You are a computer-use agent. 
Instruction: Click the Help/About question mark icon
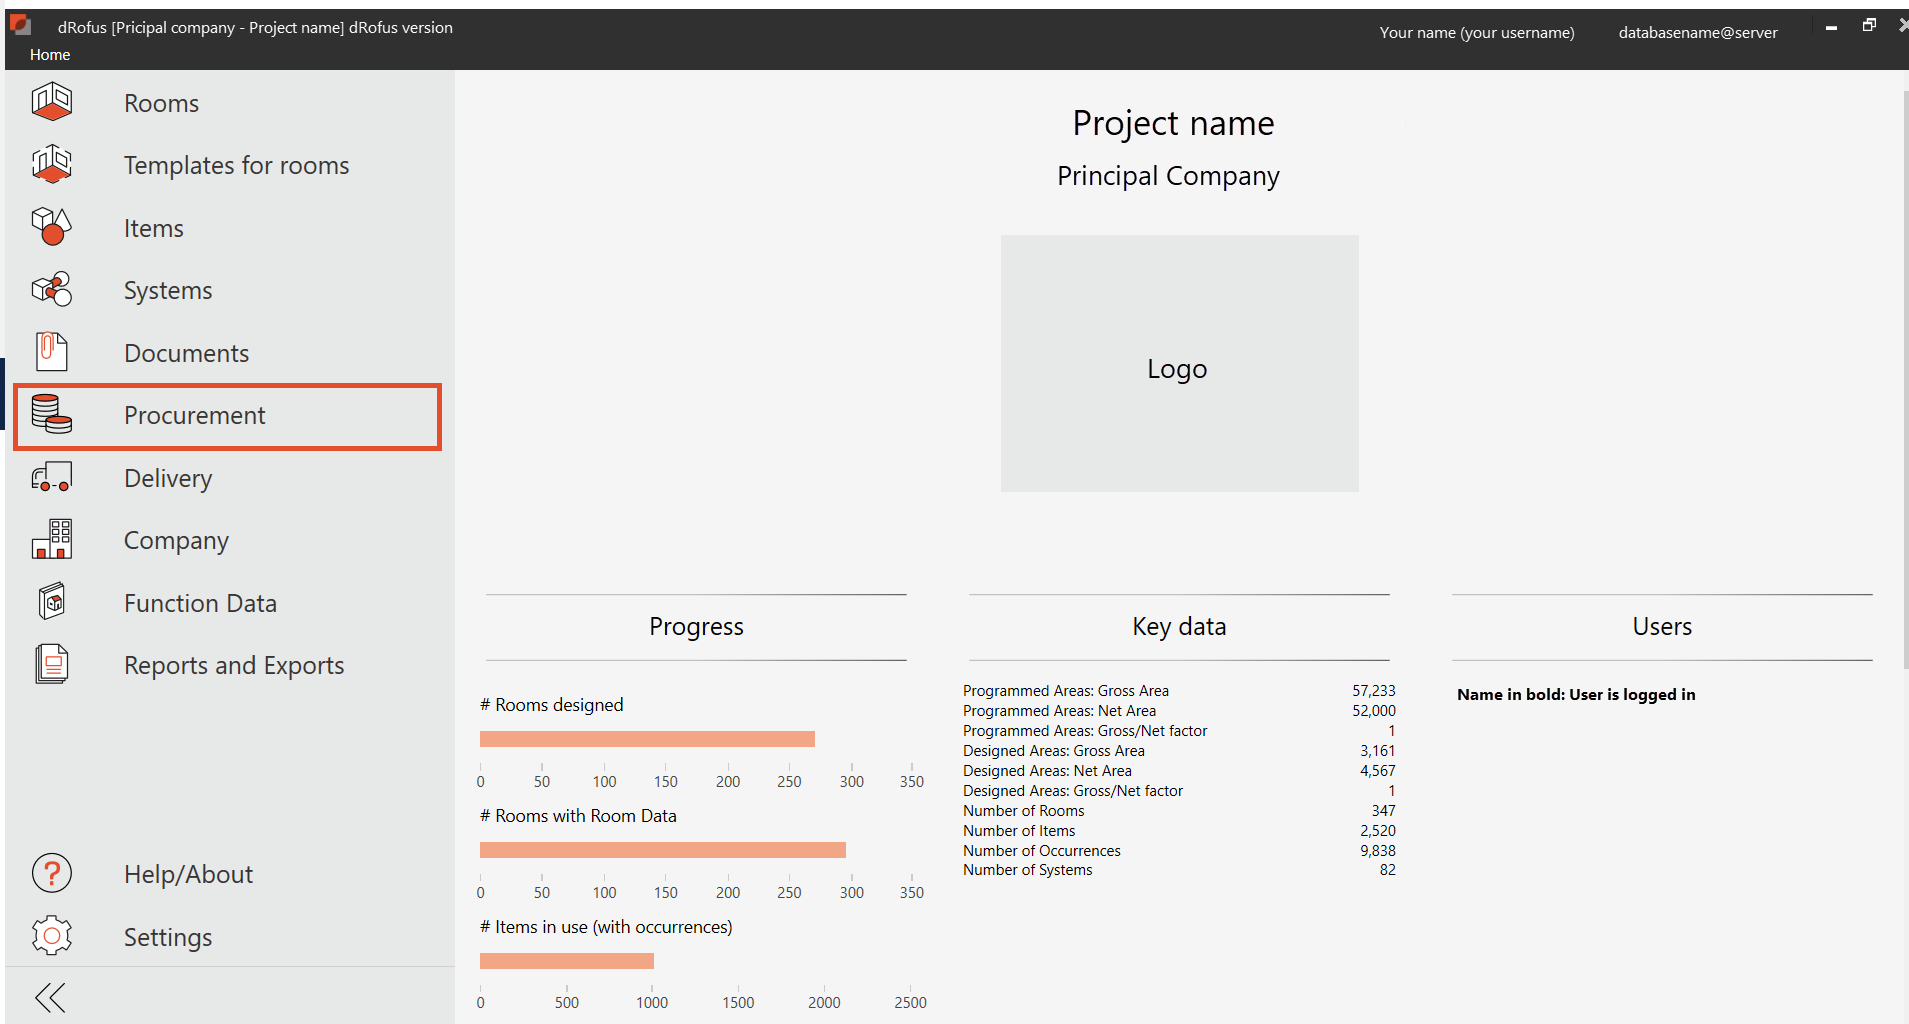click(52, 873)
